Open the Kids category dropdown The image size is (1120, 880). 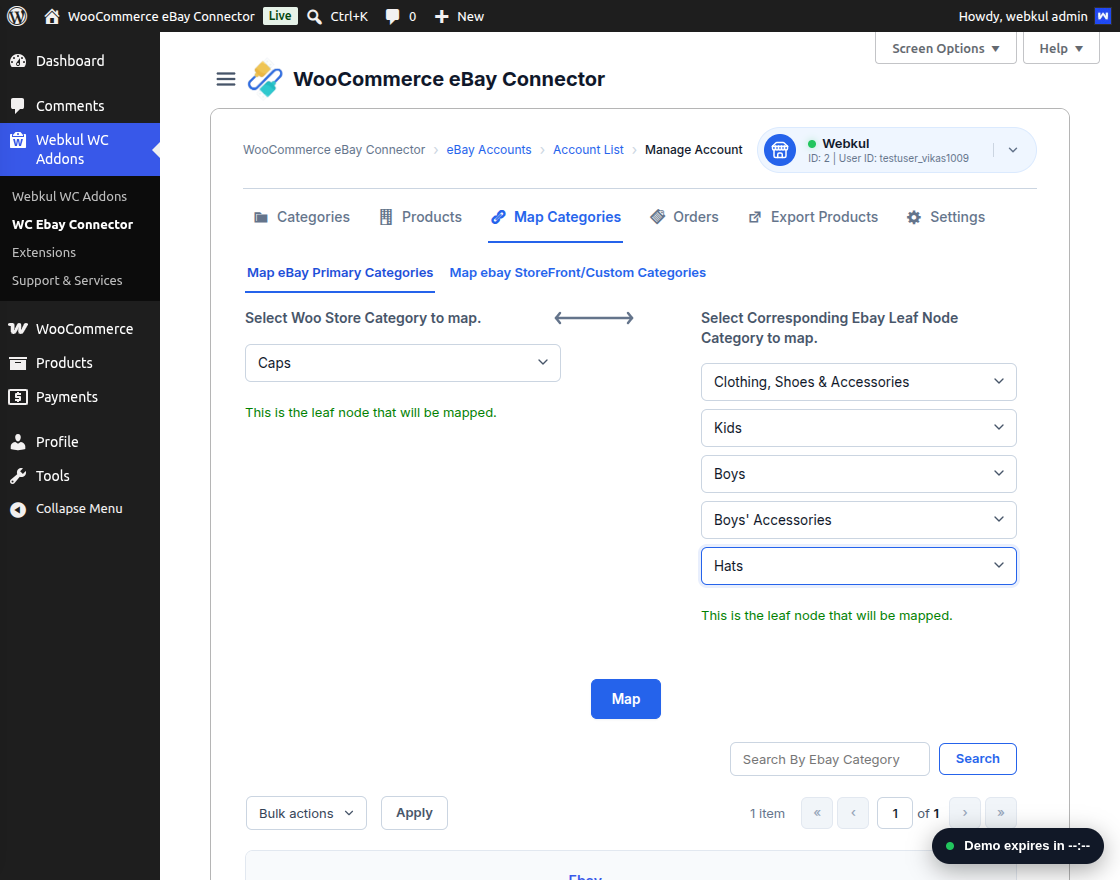pyautogui.click(x=859, y=428)
